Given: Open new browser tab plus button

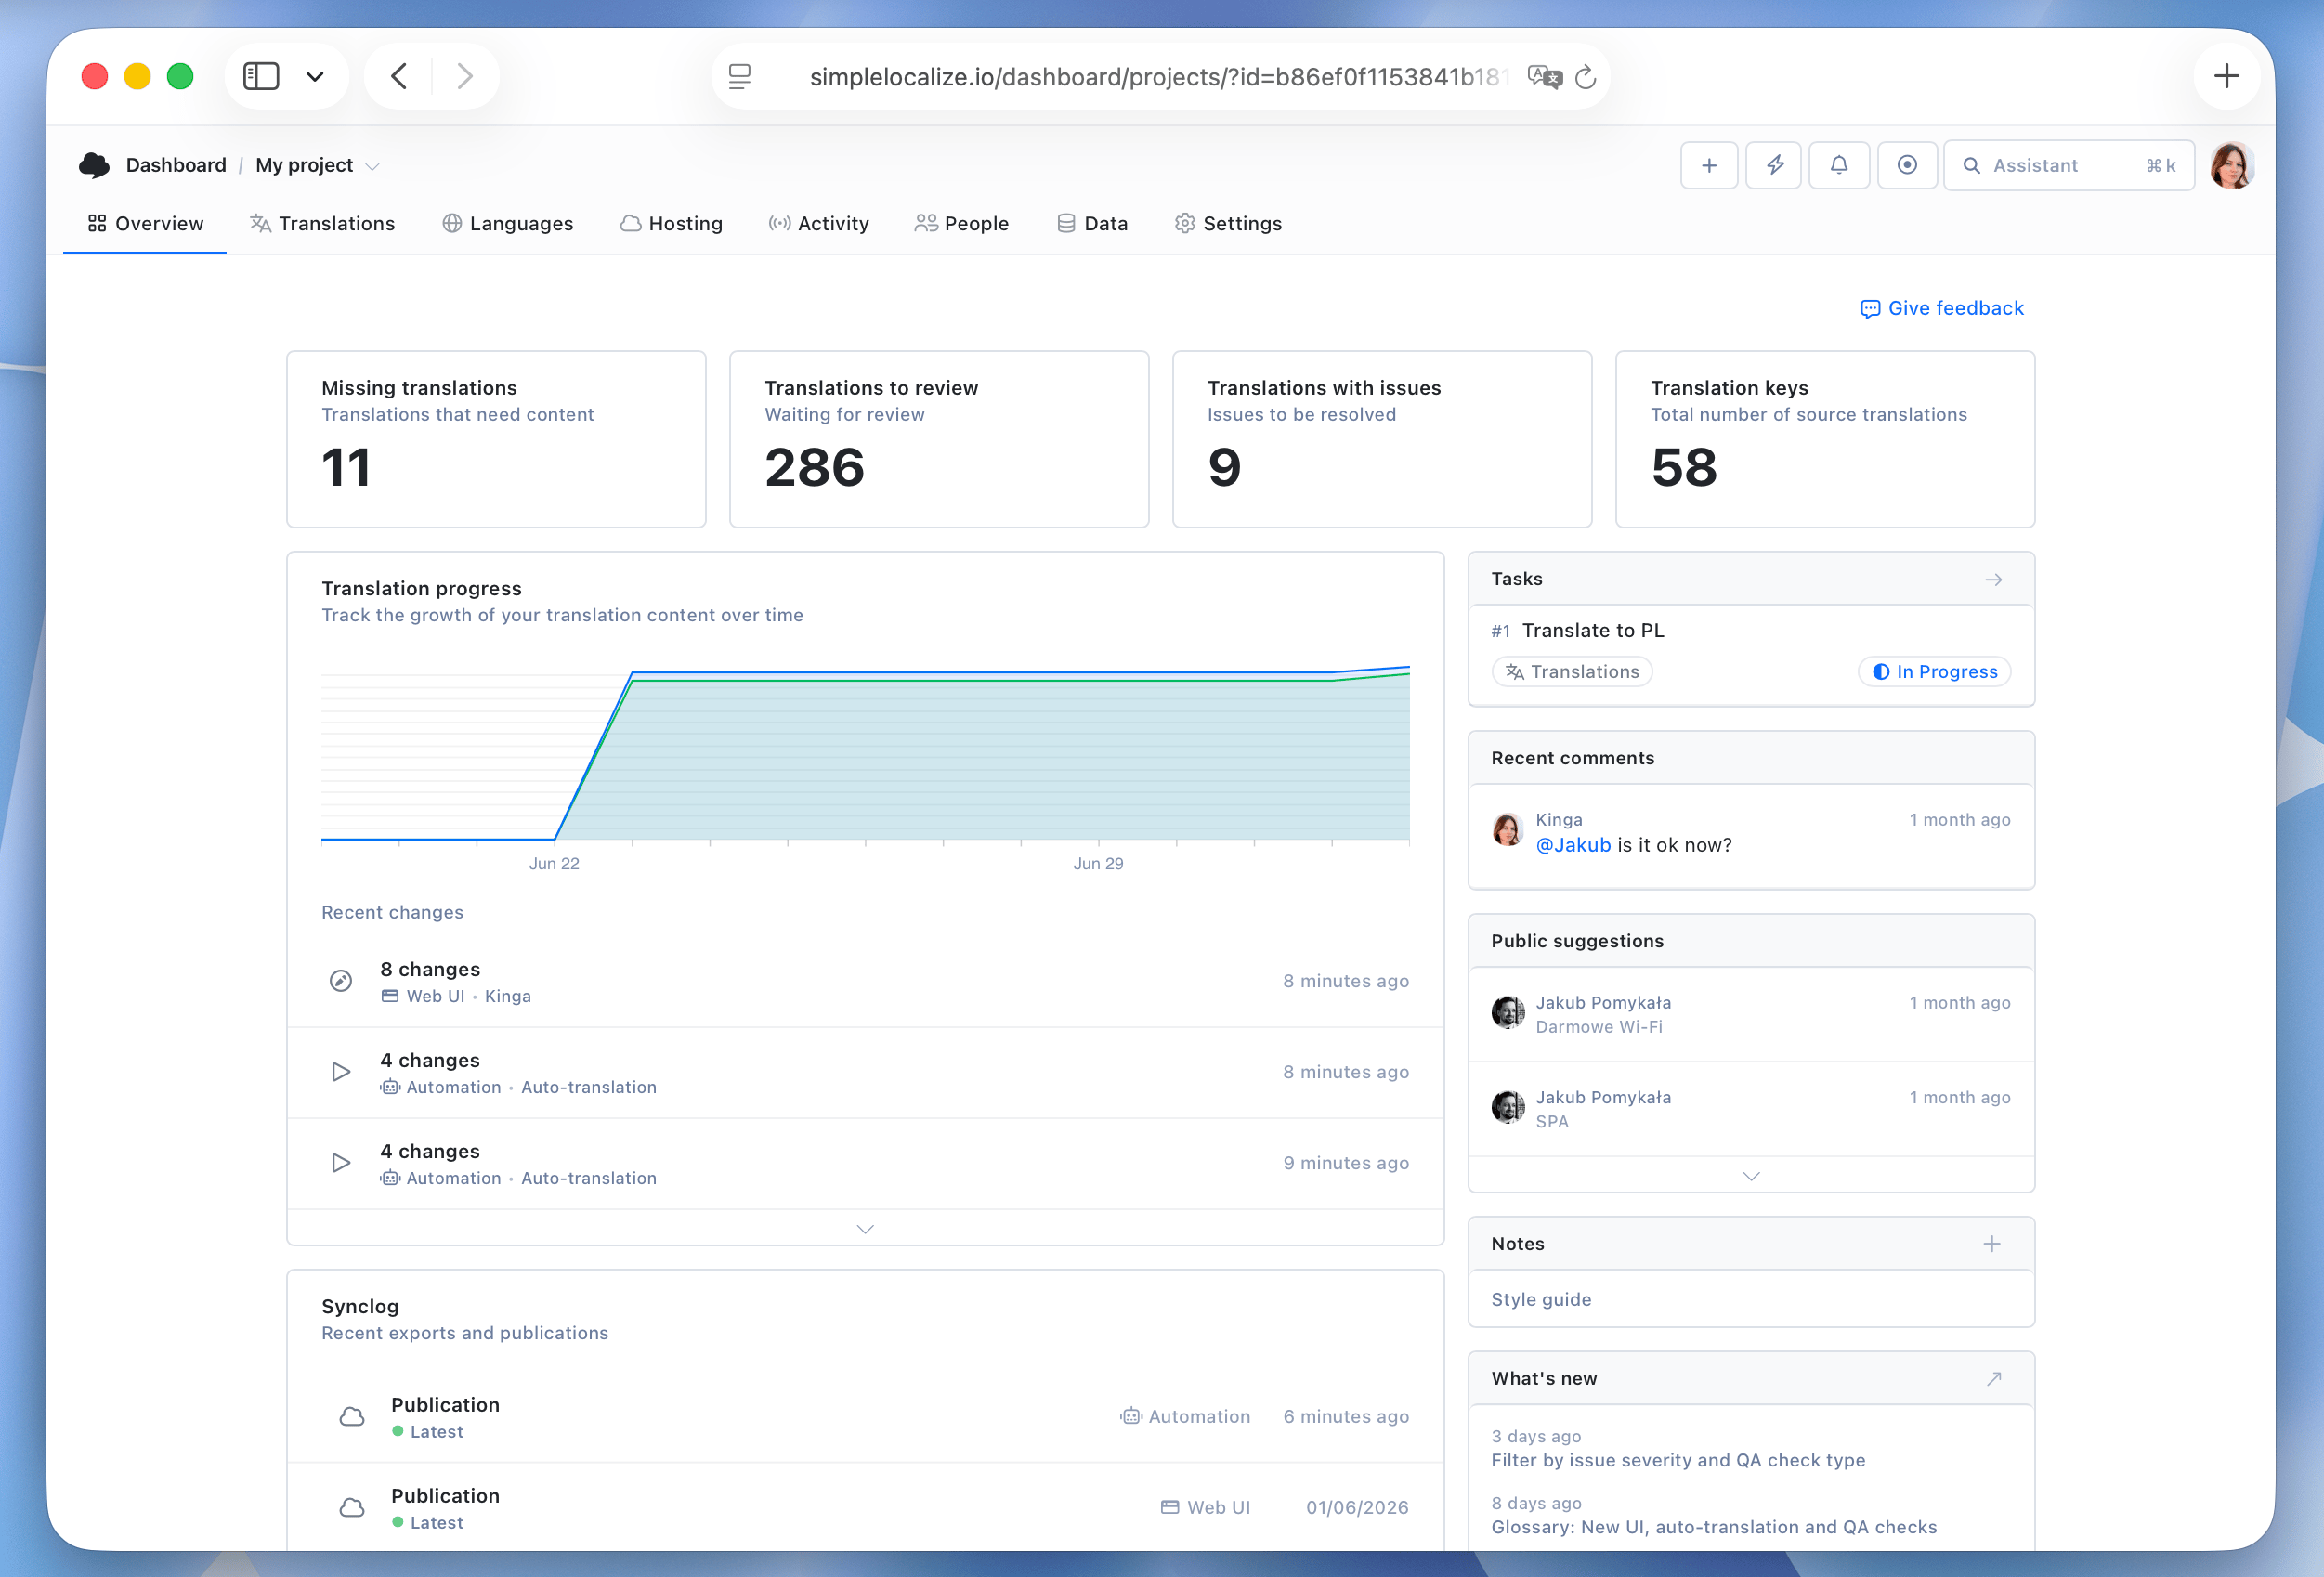Looking at the screenshot, I should point(2226,76).
